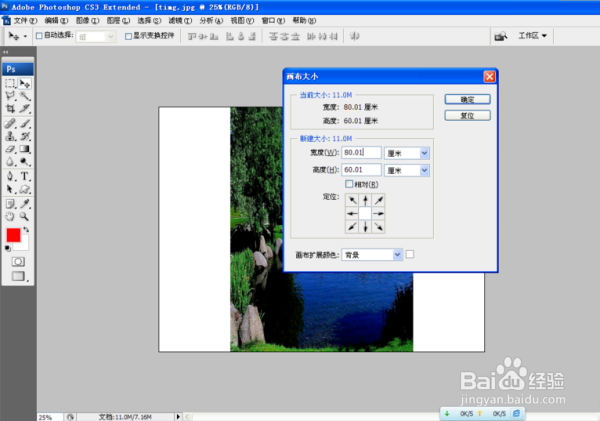Open the height unit 厘米 dropdown
600x421 pixels.
point(407,170)
